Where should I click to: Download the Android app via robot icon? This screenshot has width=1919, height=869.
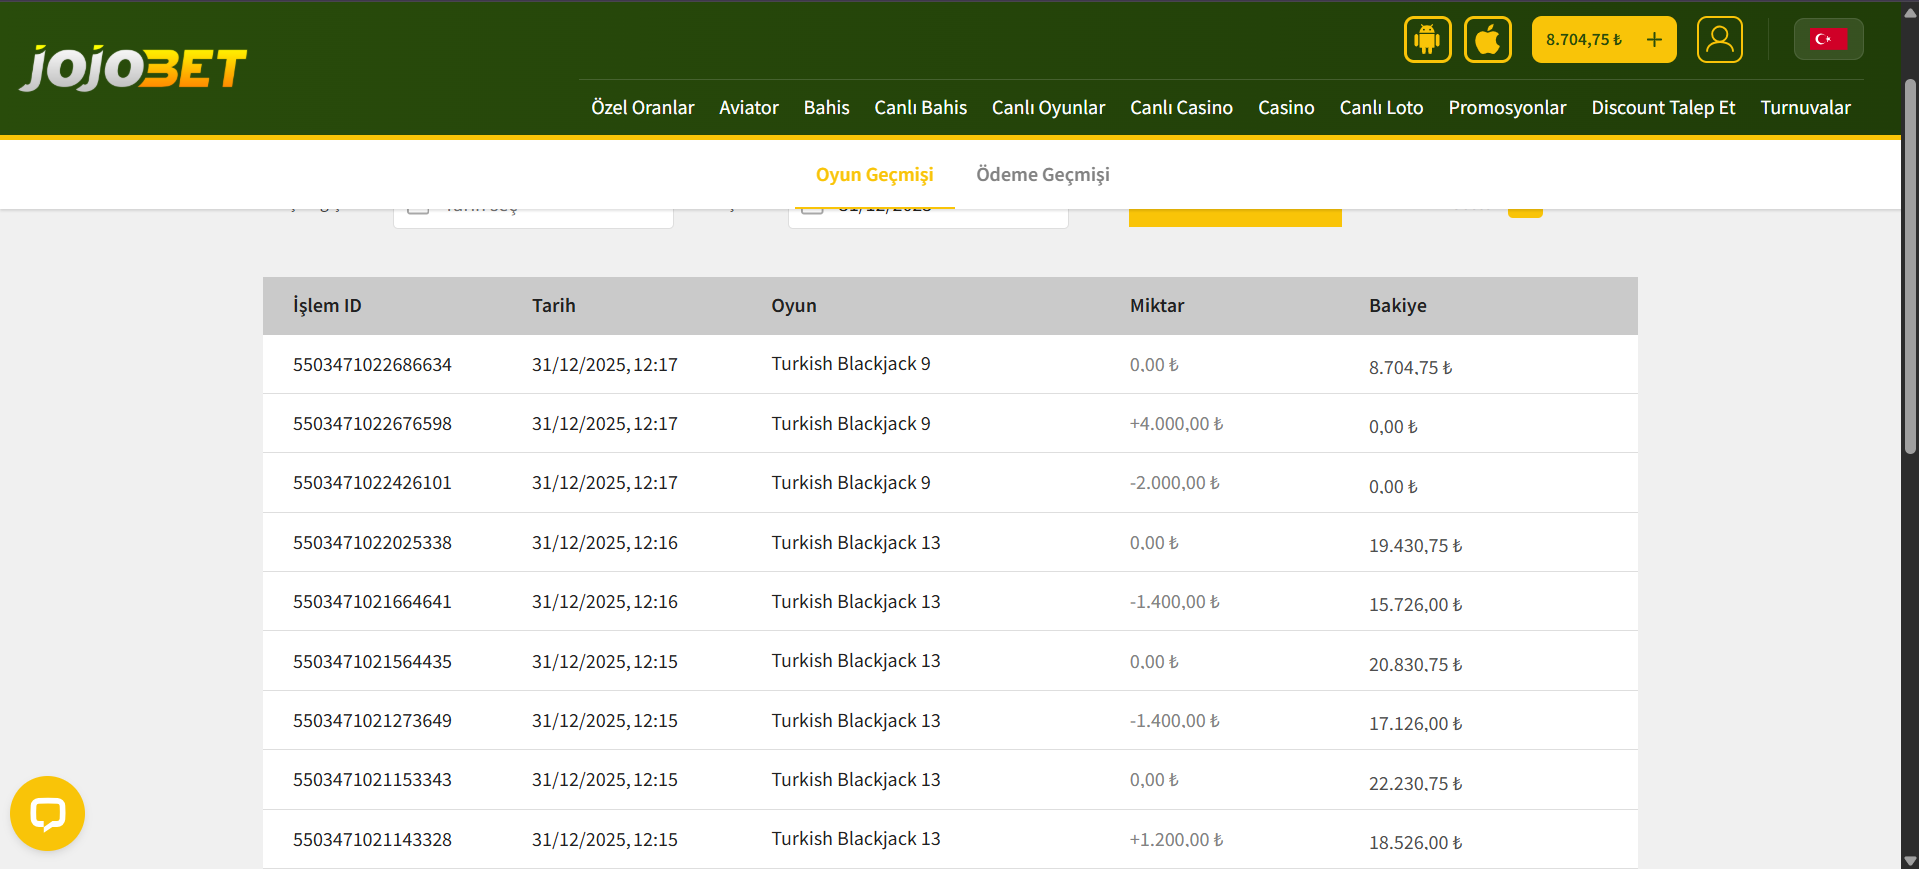[x=1427, y=40]
